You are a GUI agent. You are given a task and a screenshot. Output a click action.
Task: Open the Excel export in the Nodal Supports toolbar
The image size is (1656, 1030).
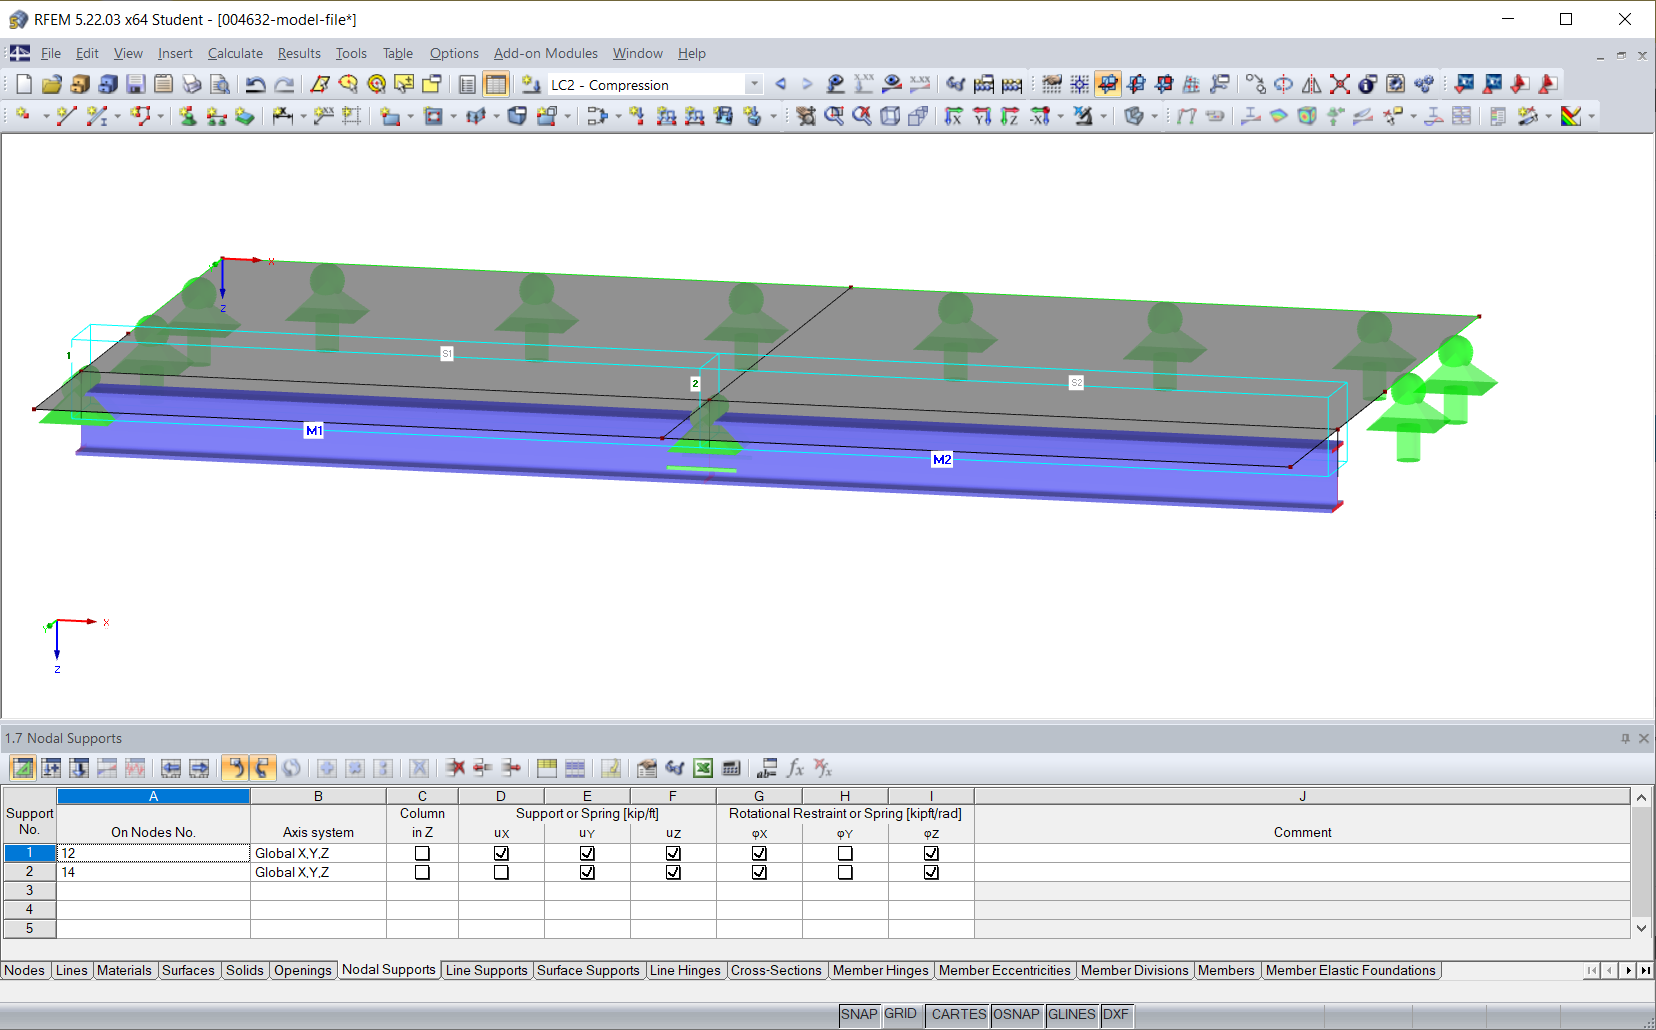pyautogui.click(x=703, y=768)
